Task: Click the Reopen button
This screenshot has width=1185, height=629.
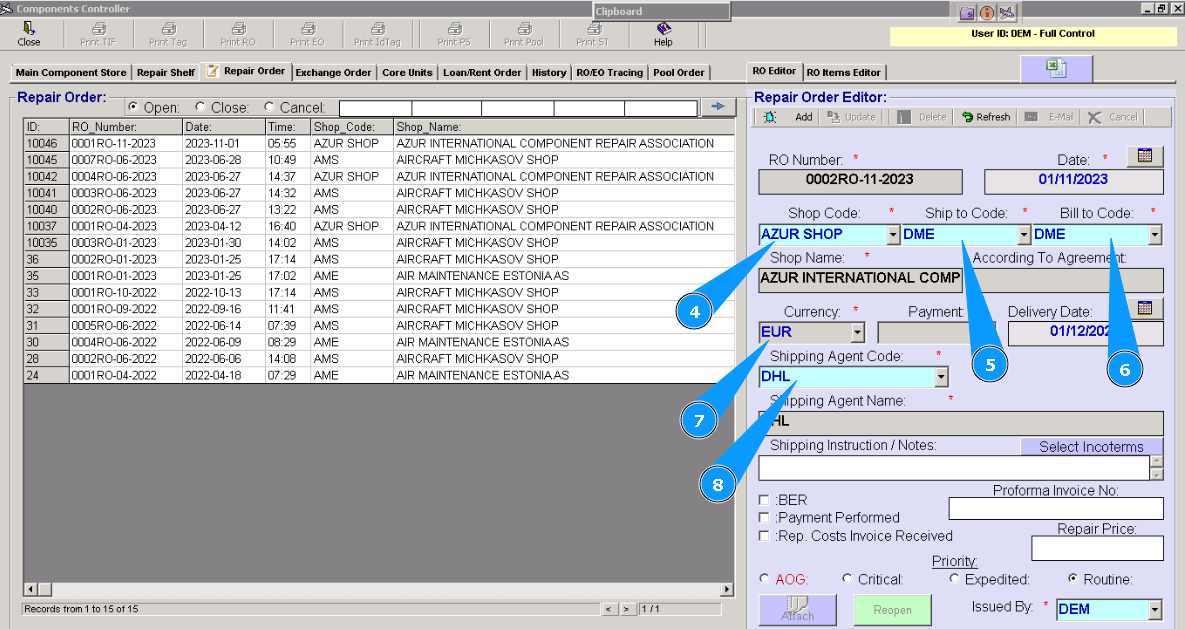Action: coord(893,609)
